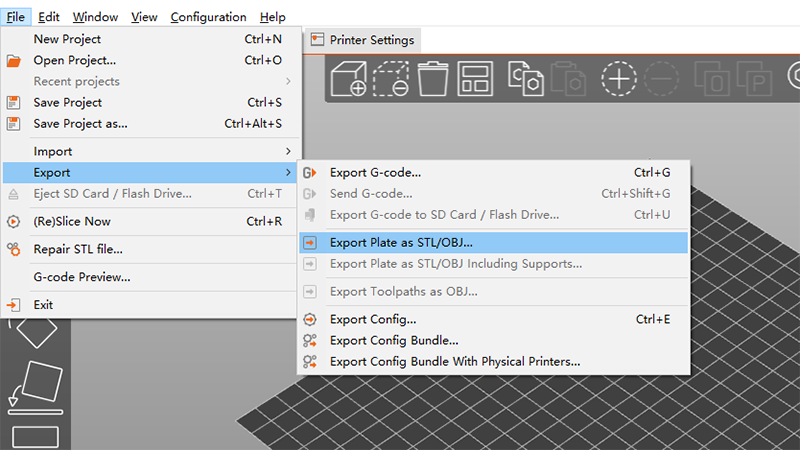Click Export Config Bundle With Physical Printers

pos(454,361)
